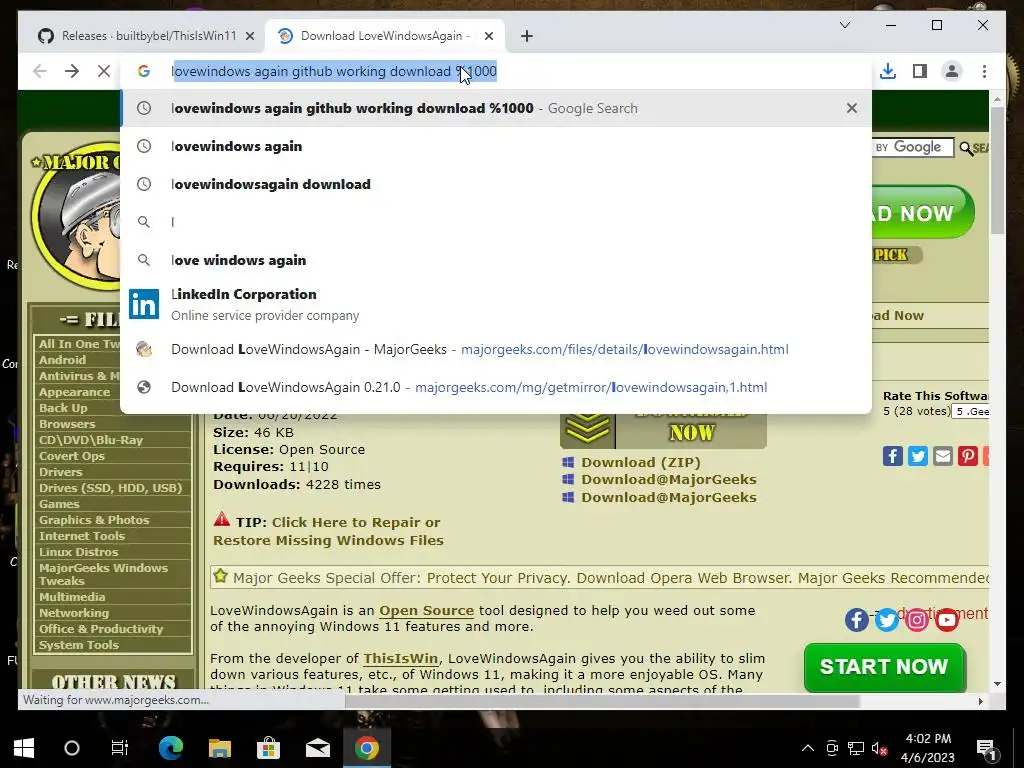Open the Chrome profile avatar
This screenshot has height=768, width=1024.
(952, 71)
